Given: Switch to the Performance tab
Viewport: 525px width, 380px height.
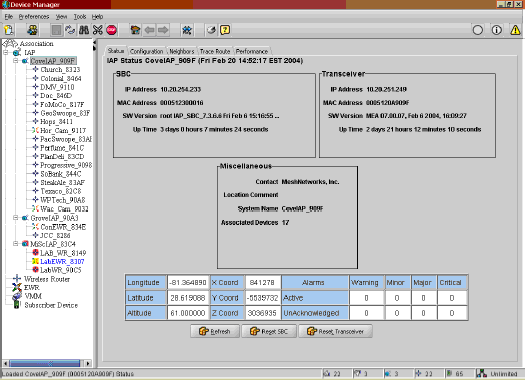Looking at the screenshot, I should tap(252, 51).
